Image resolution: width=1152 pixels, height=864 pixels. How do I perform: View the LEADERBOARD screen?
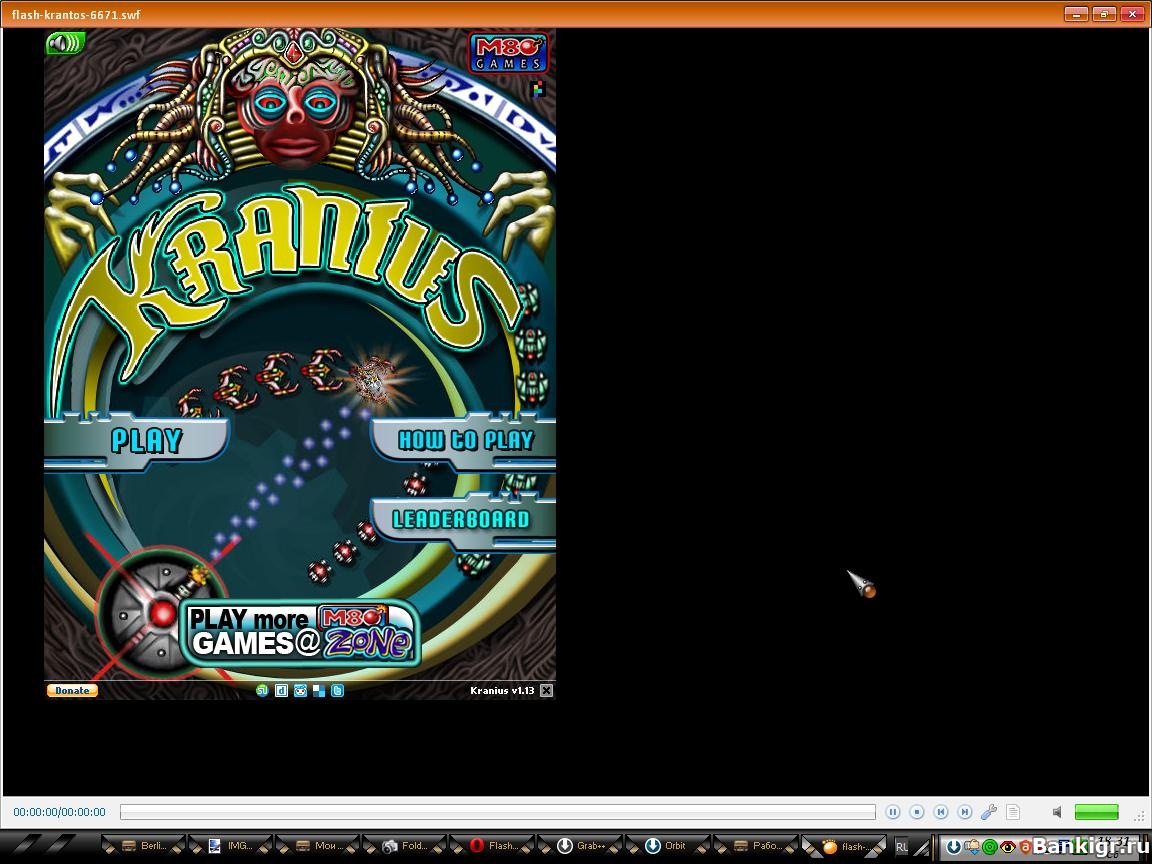click(464, 520)
